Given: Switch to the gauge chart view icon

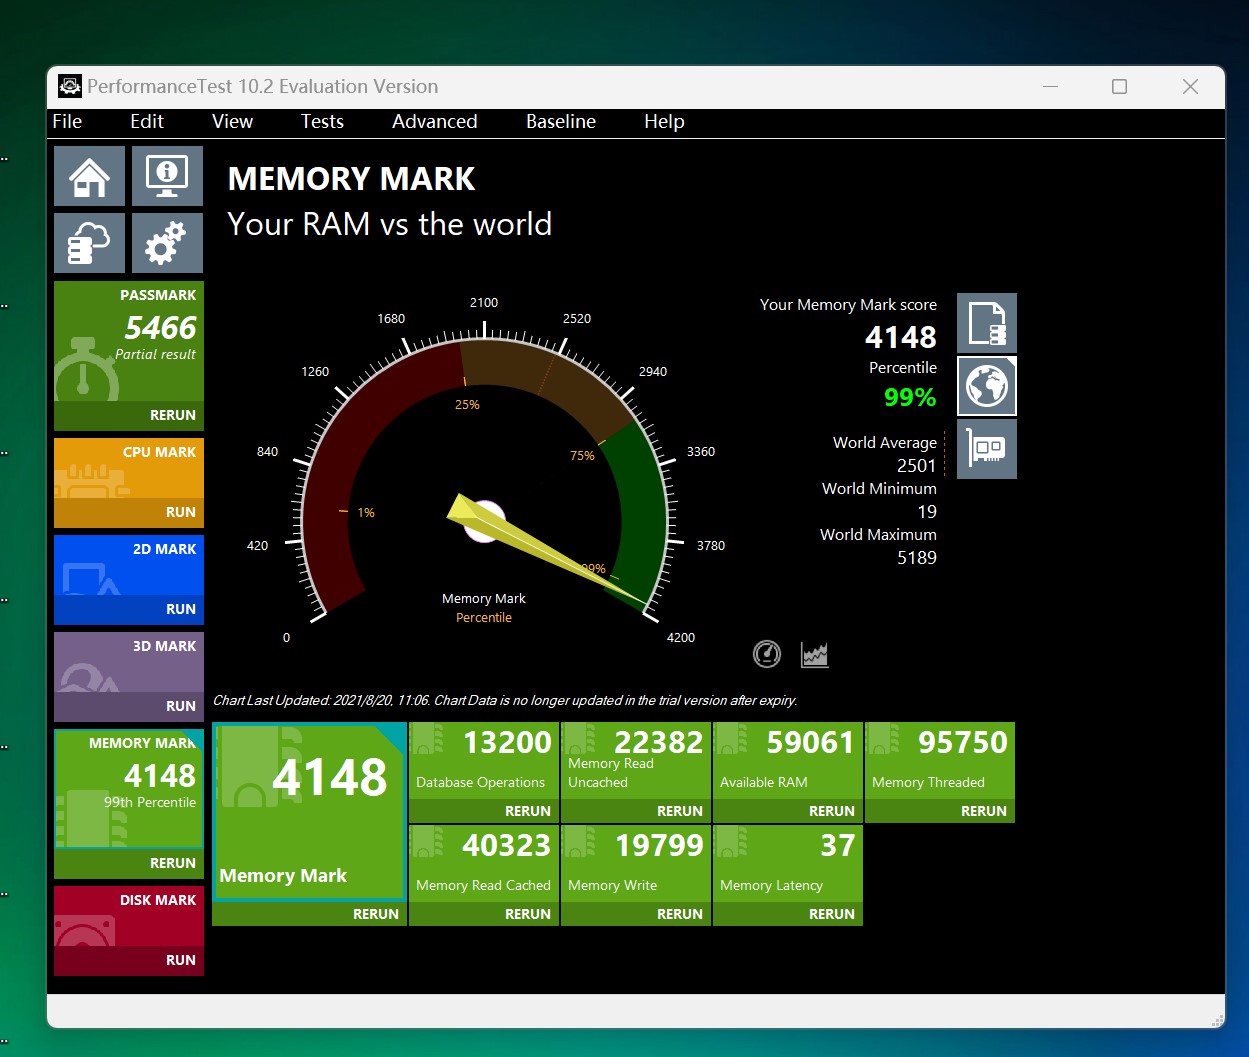Looking at the screenshot, I should (x=766, y=654).
